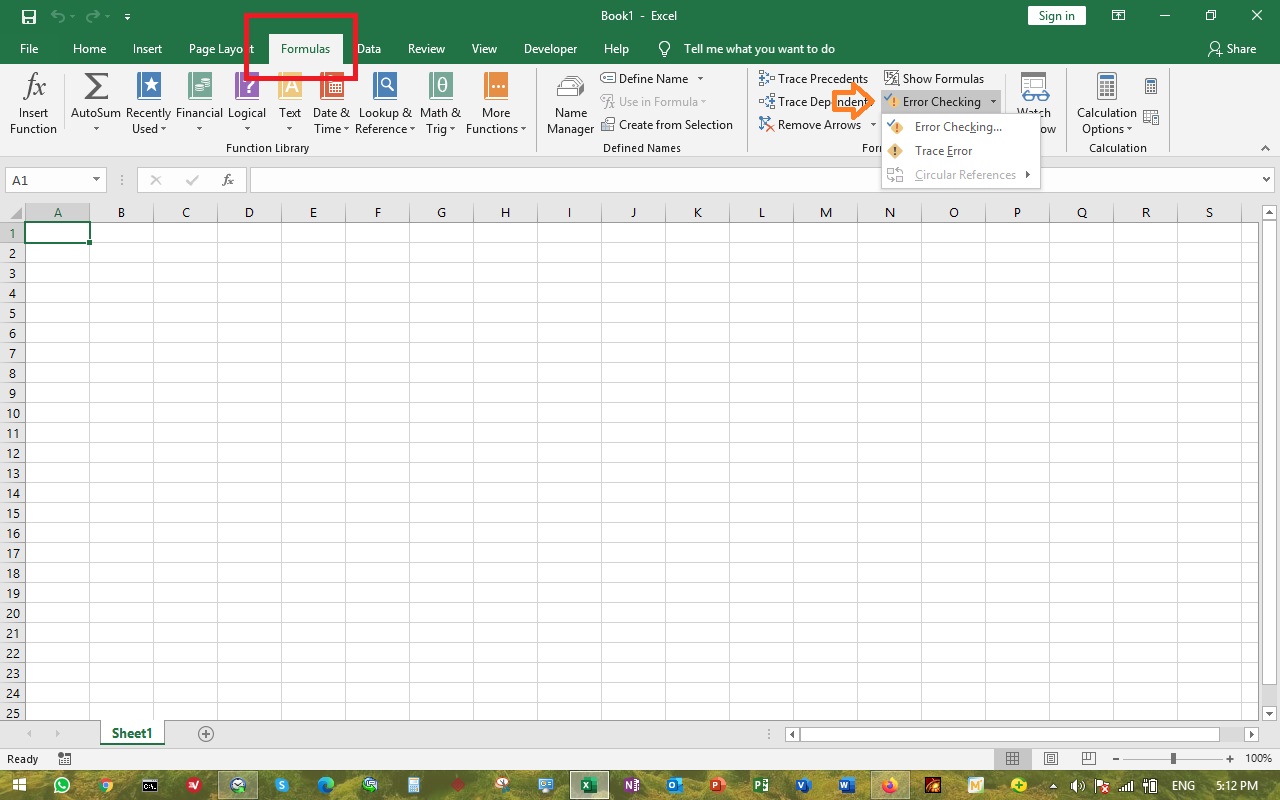Switch to Page Layout view in status bar
The image size is (1280, 800).
[1051, 759]
